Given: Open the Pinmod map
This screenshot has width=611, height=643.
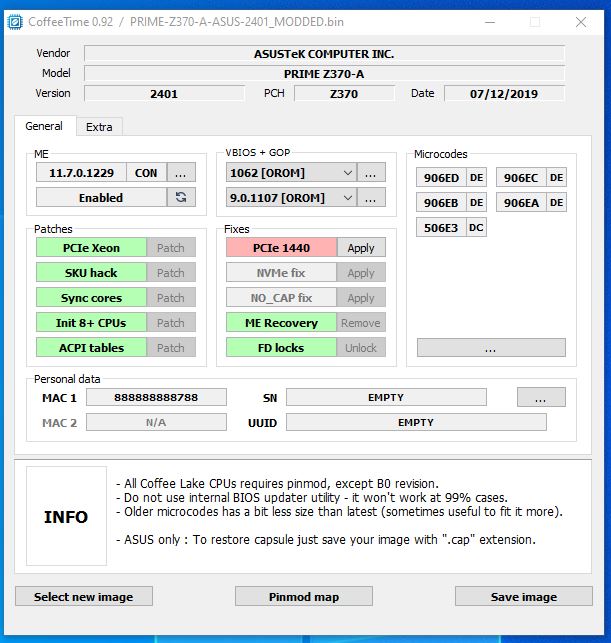Looking at the screenshot, I should 304,596.
